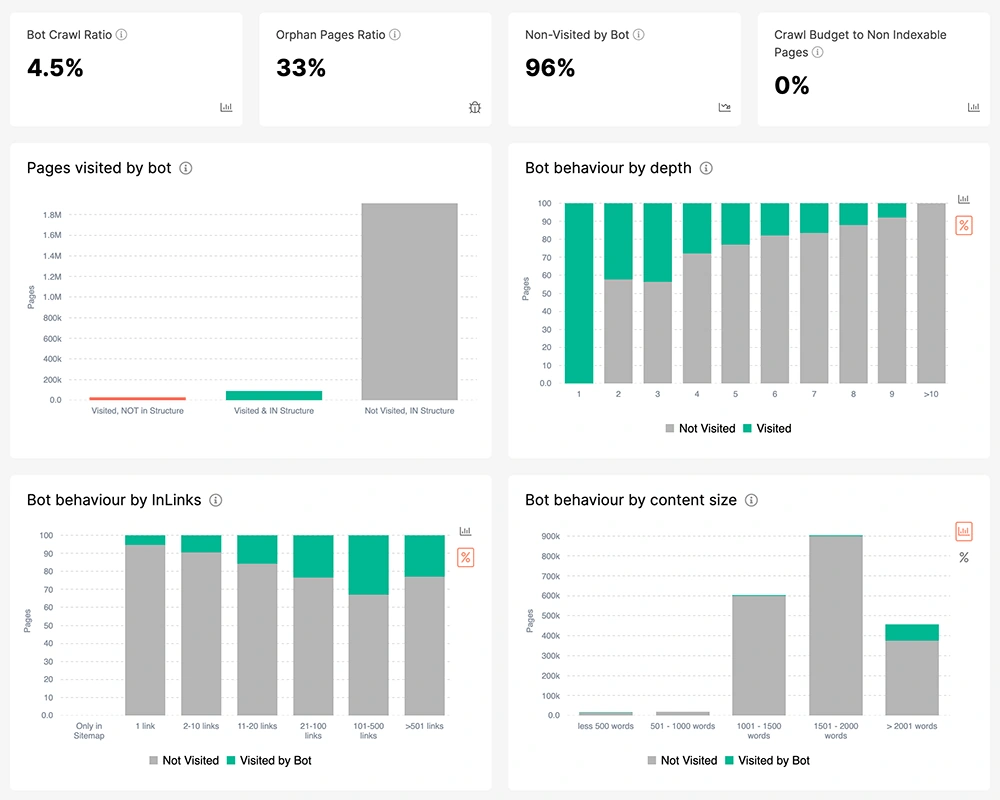Image resolution: width=1000 pixels, height=800 pixels.
Task: Click bar chart icon on Crawl Budget card
Action: (973, 107)
